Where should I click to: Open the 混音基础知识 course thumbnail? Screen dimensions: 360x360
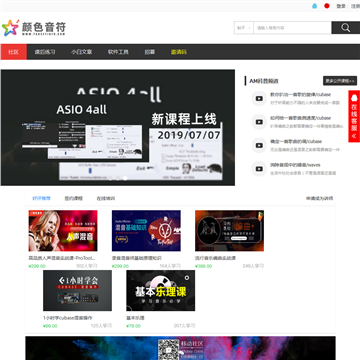[x=146, y=231]
